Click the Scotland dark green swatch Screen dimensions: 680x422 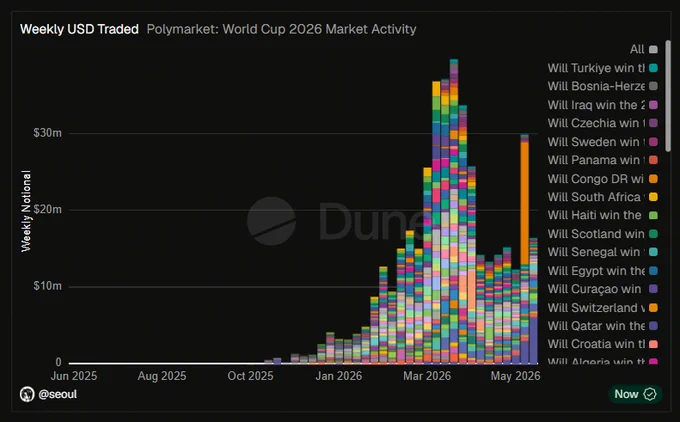(x=653, y=234)
